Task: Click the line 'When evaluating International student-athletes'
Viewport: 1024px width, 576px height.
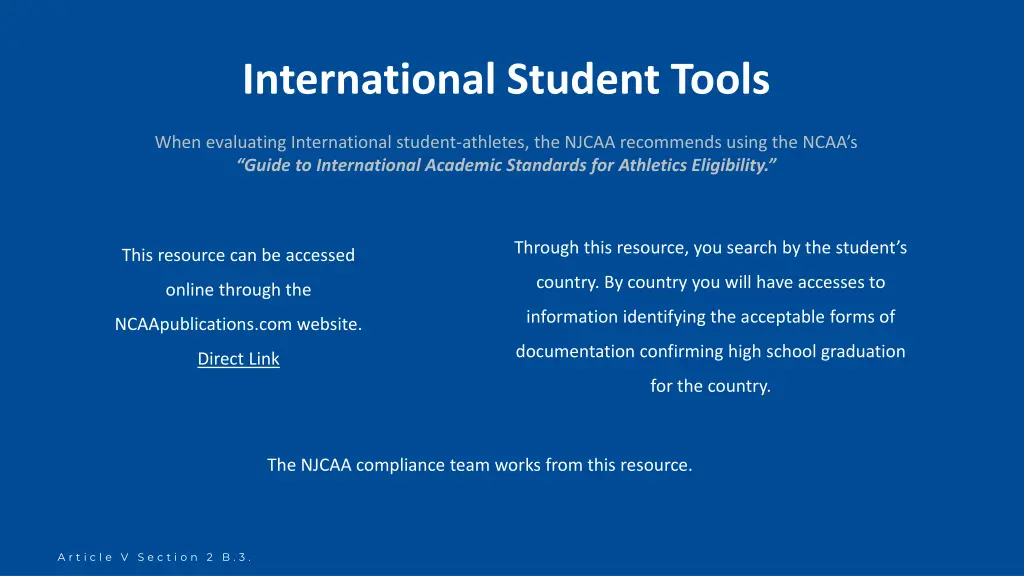Action: tap(506, 142)
